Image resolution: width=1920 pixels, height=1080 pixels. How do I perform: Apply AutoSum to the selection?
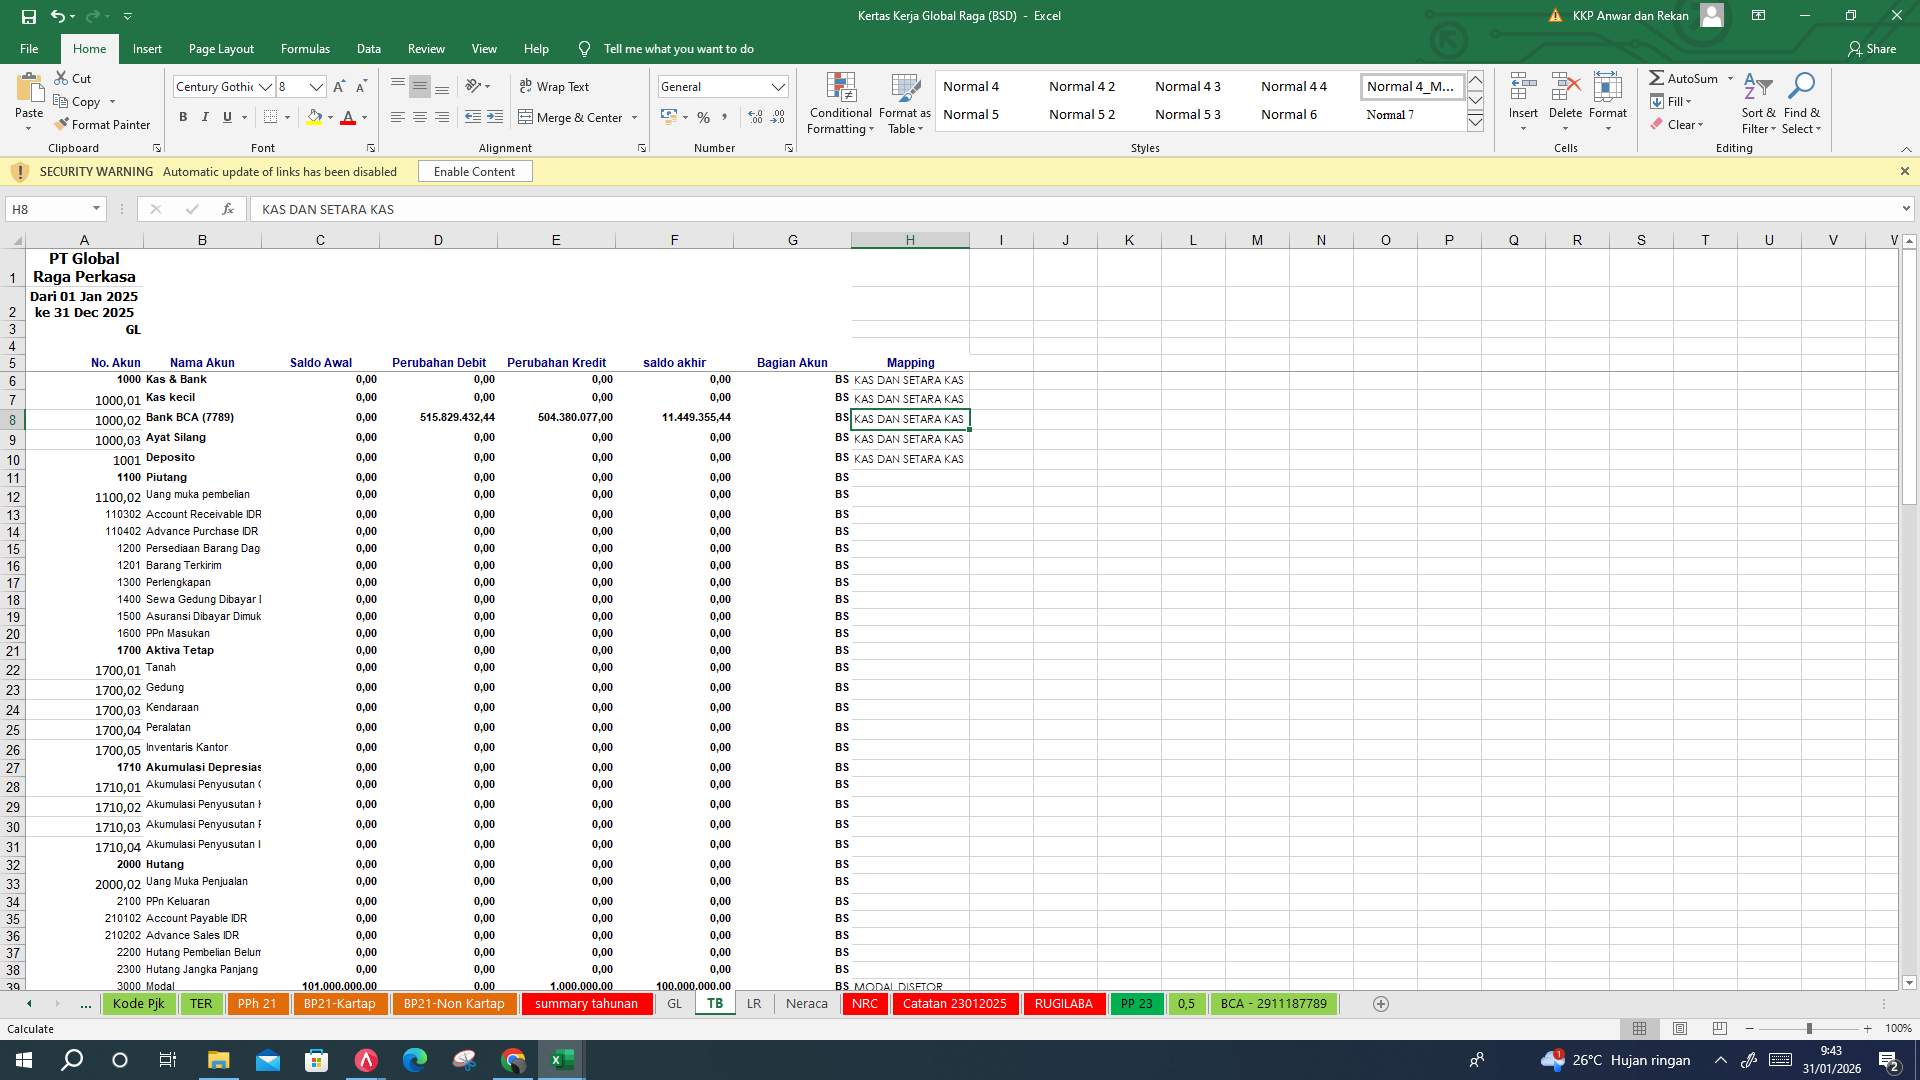pyautogui.click(x=1687, y=78)
